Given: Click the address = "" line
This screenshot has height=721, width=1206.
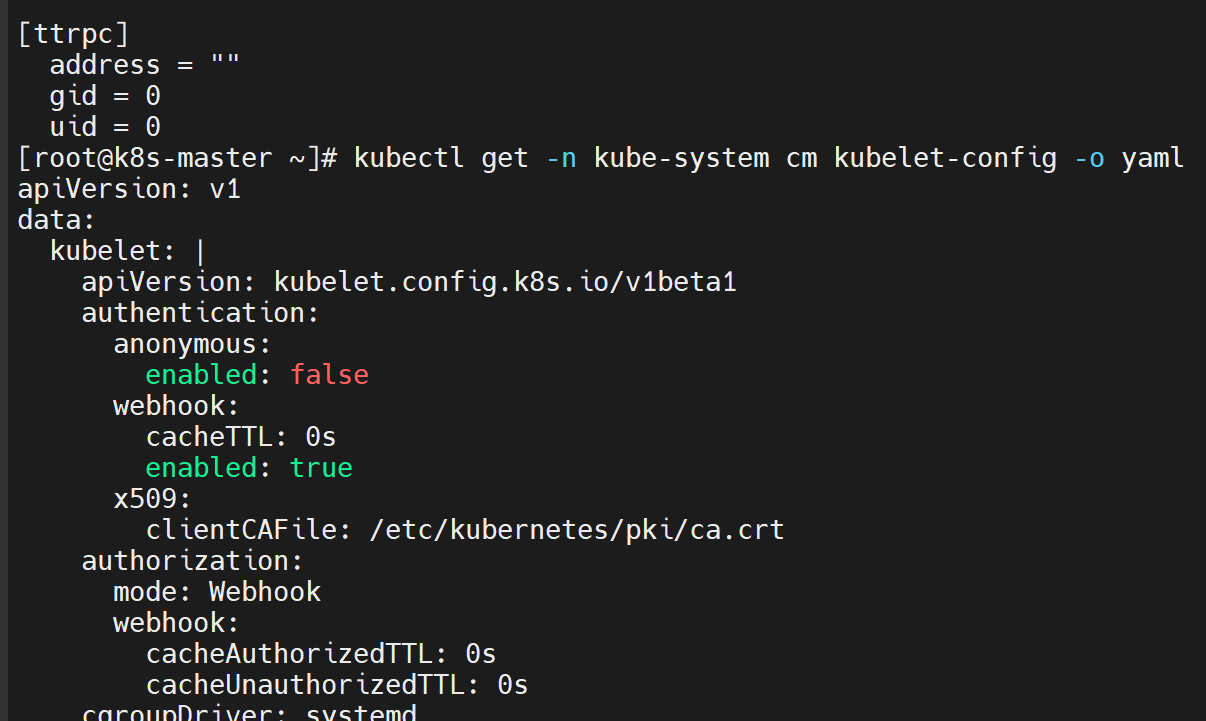Looking at the screenshot, I should (145, 65).
